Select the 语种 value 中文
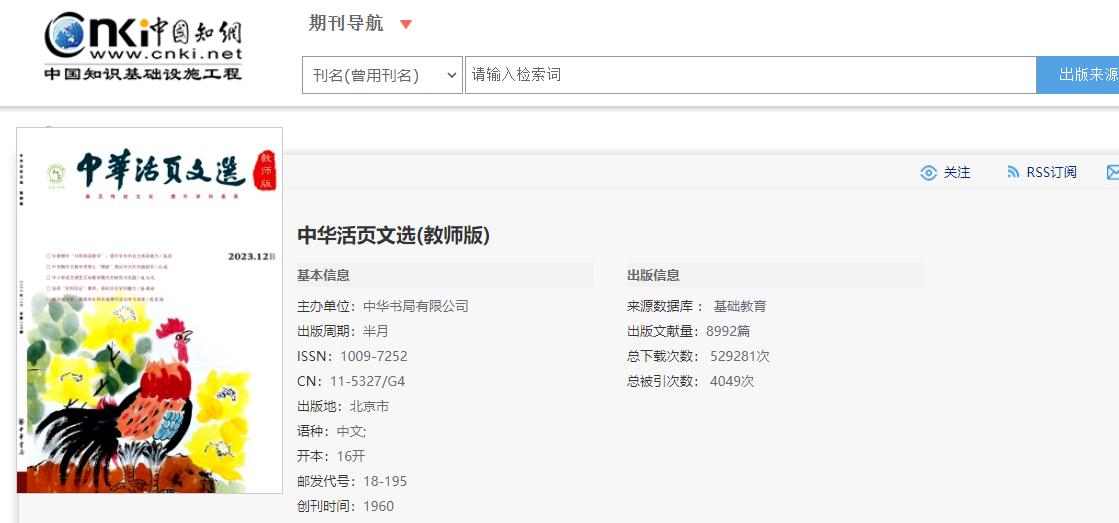 tap(351, 432)
